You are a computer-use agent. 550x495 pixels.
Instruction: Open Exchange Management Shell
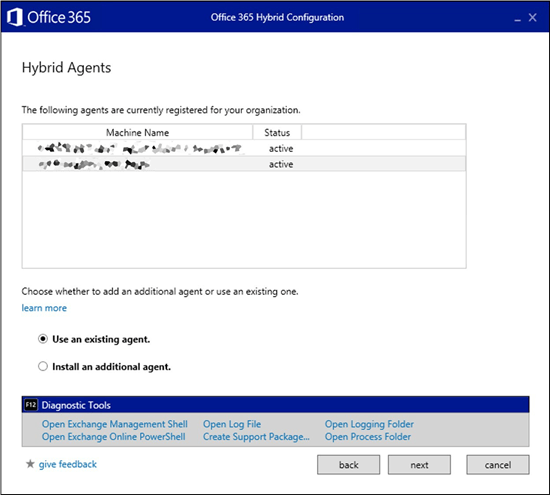pos(115,424)
